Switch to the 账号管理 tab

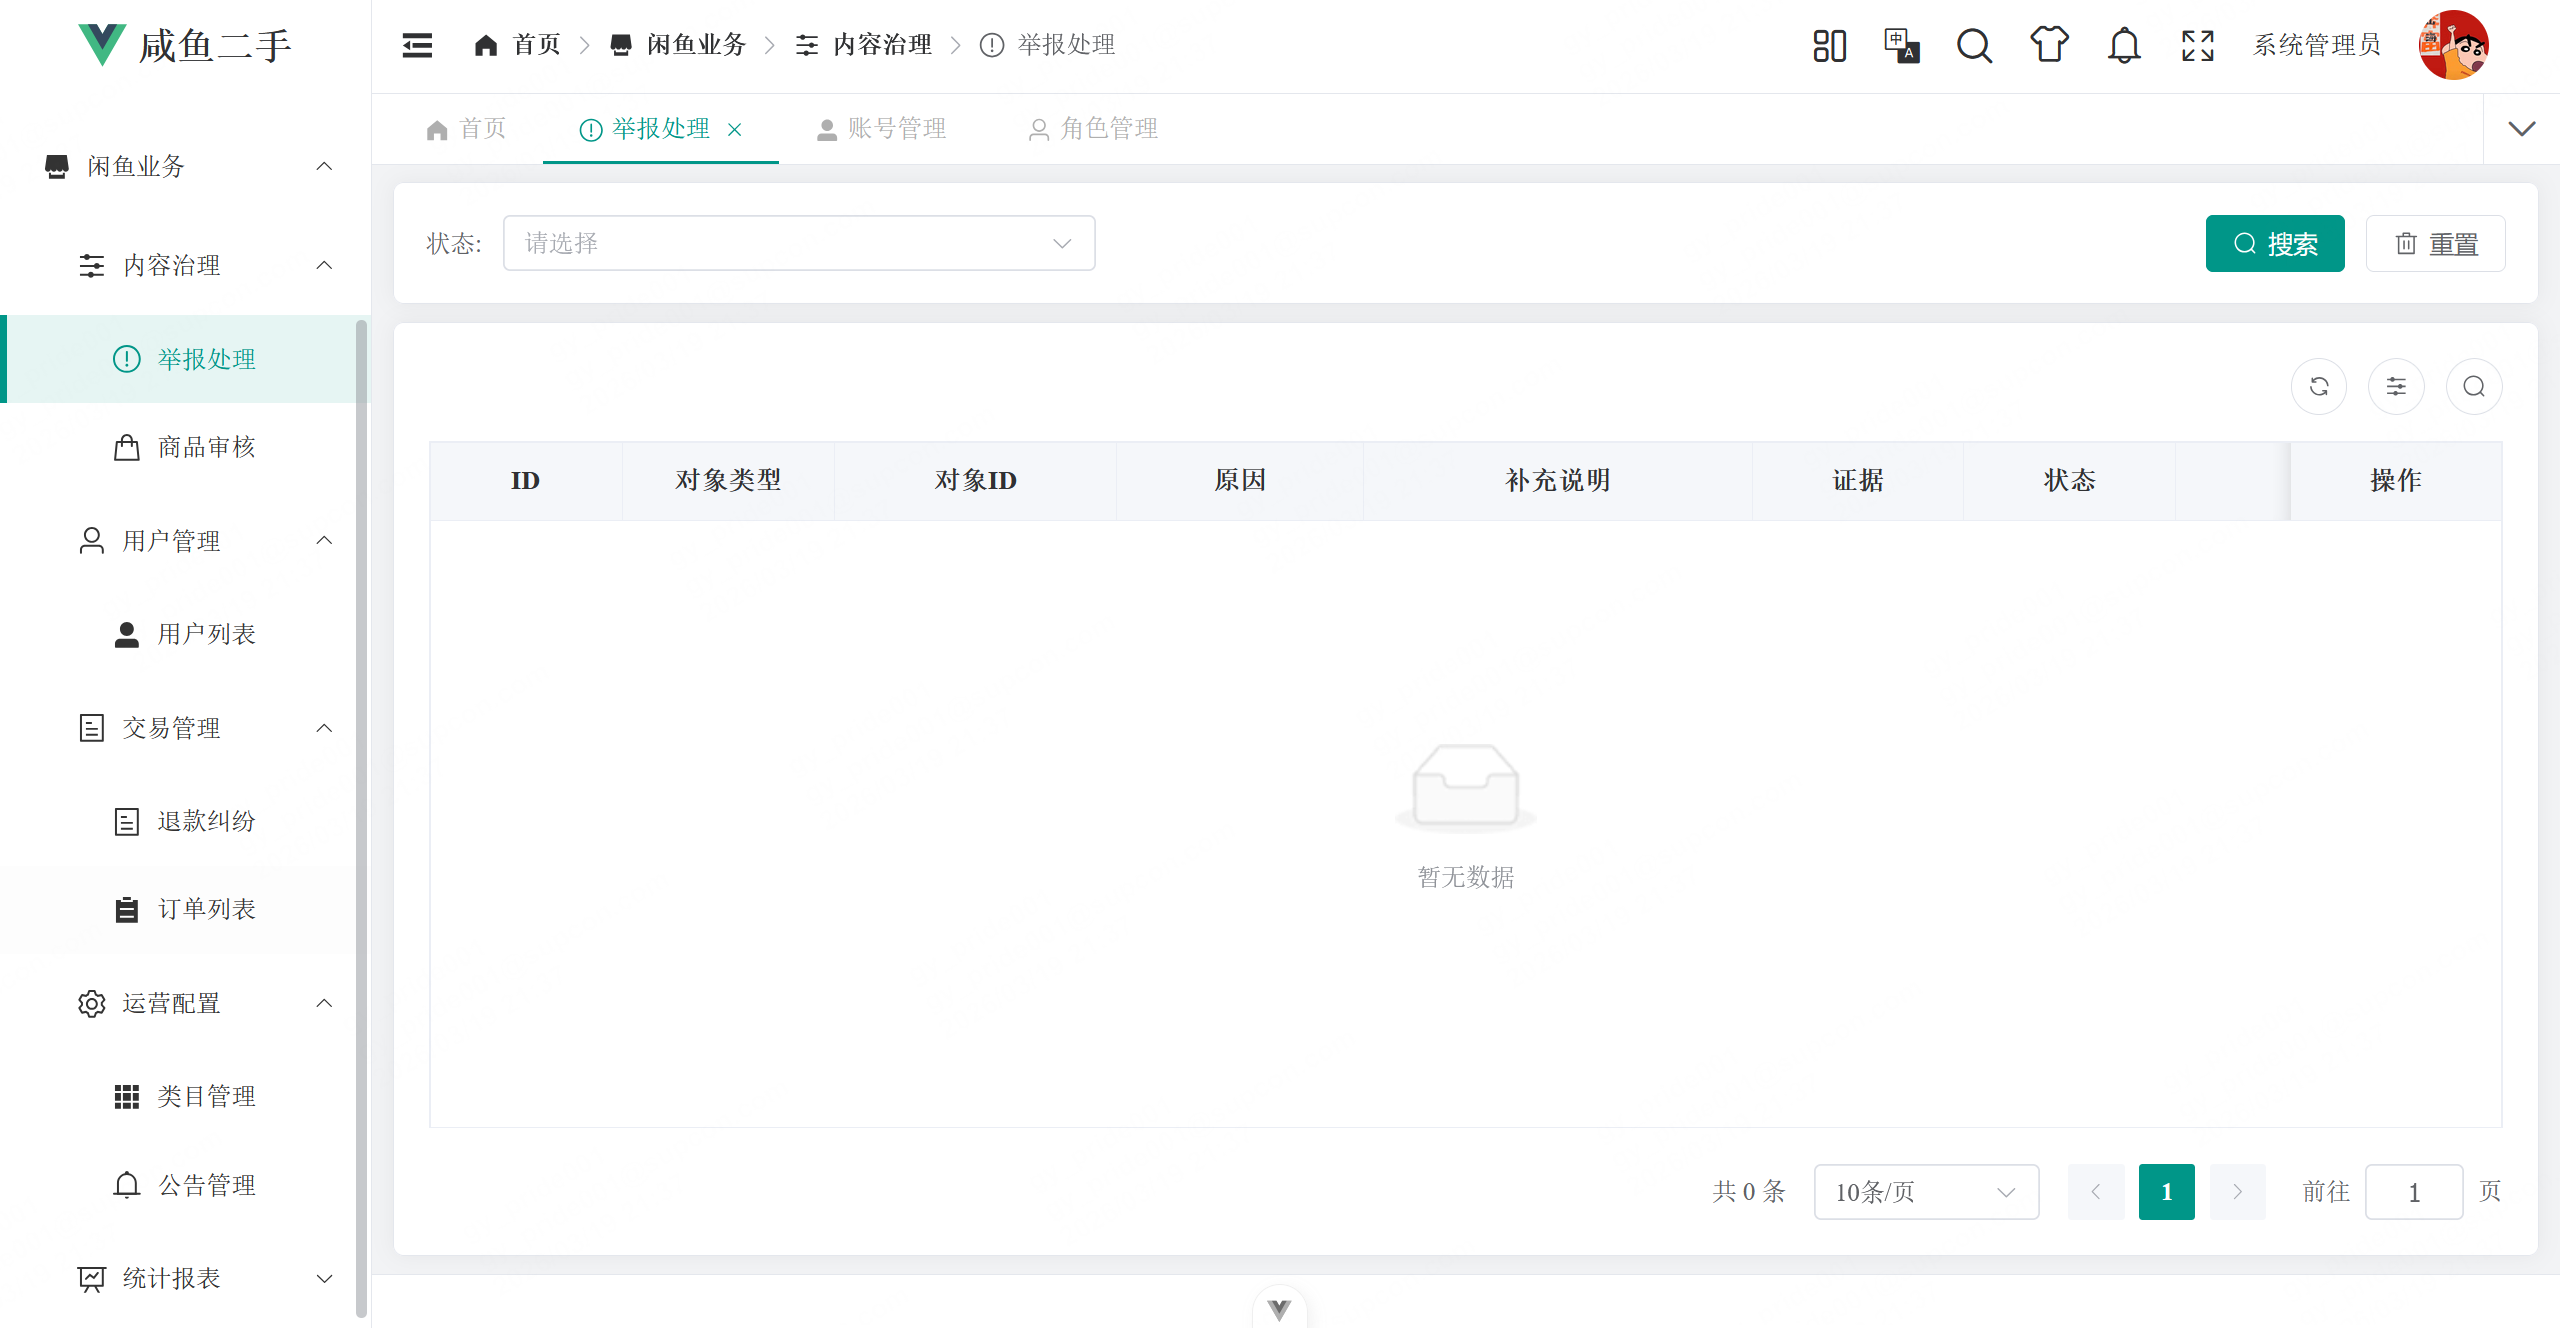[882, 128]
